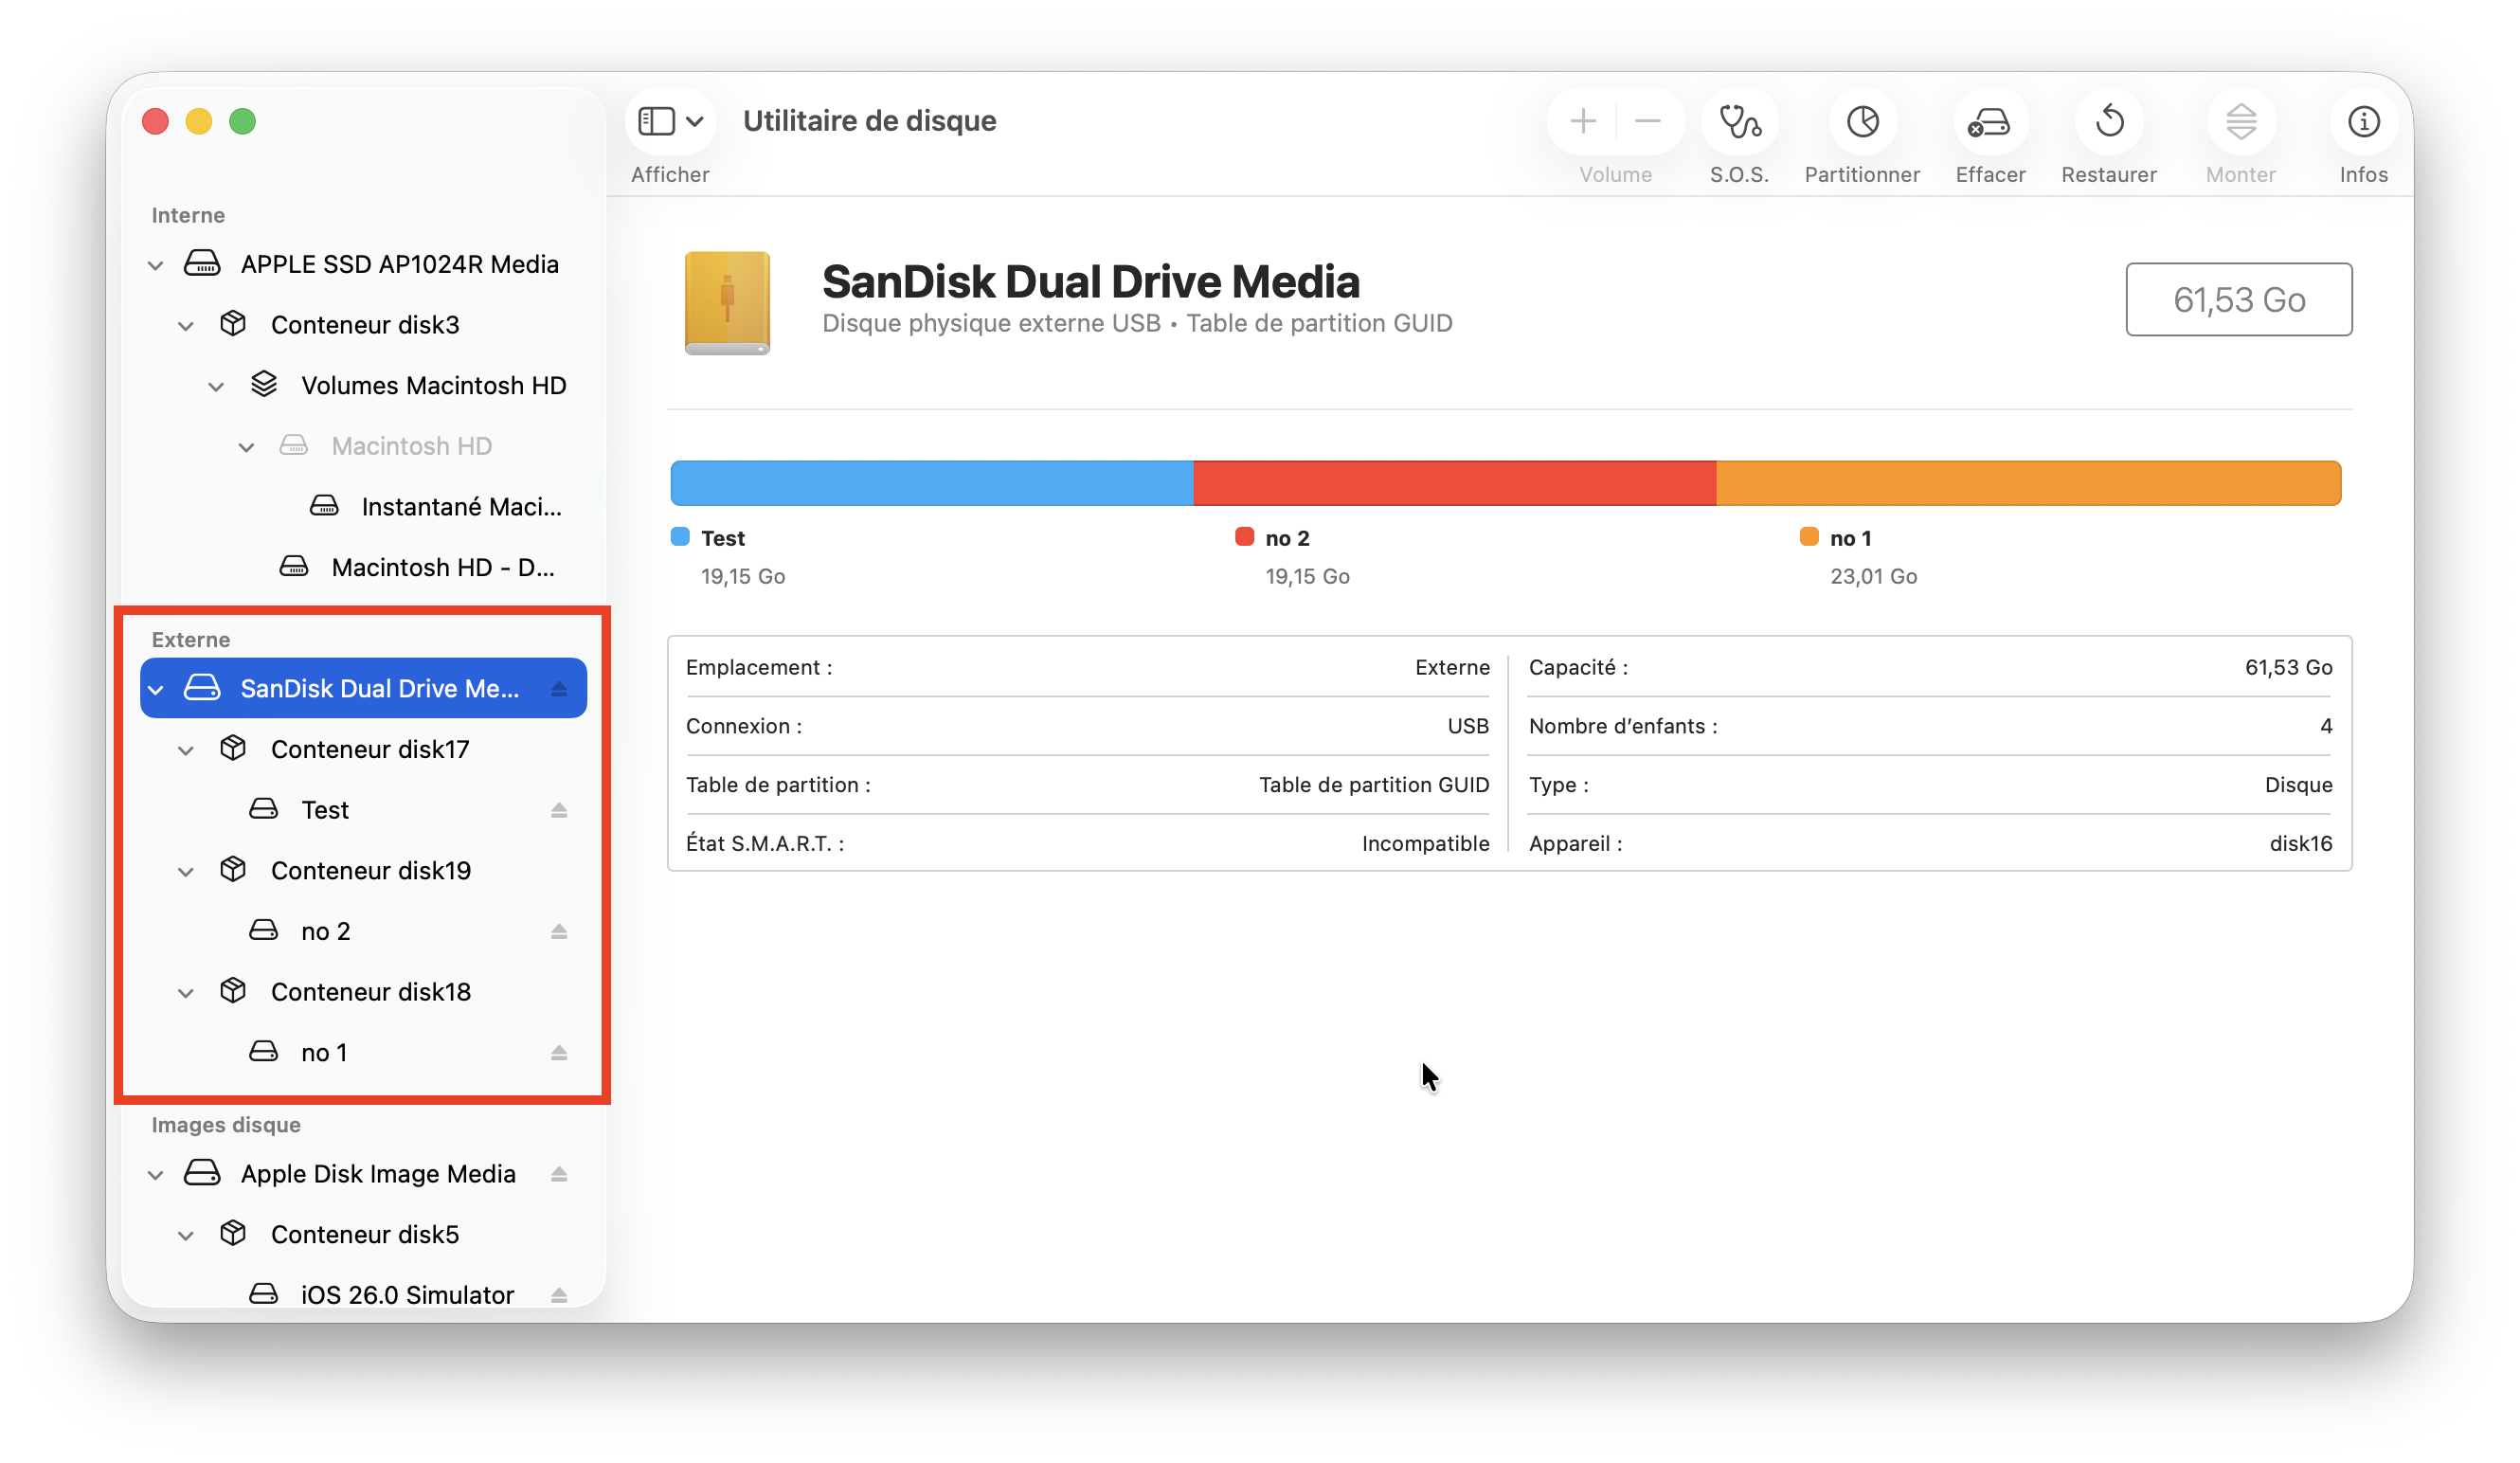Click the add volume plus icon

click(x=1582, y=122)
